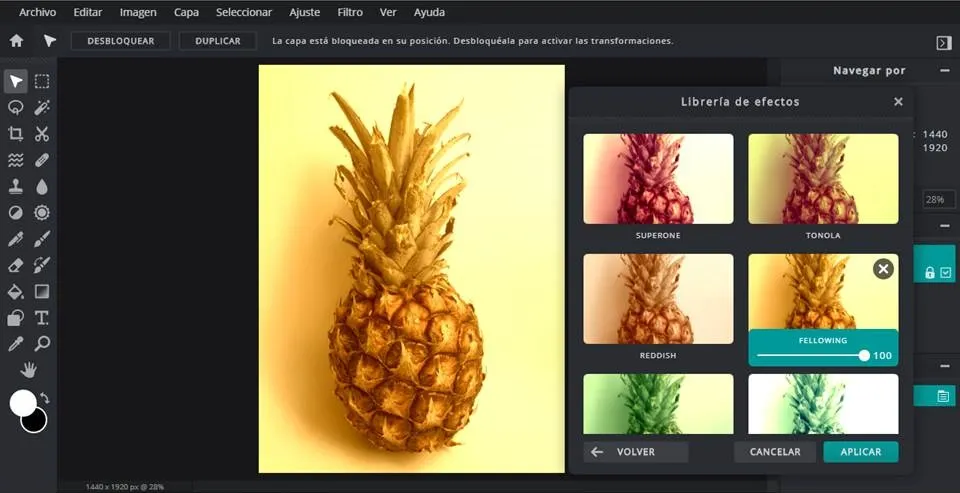Pick the Magic Wand tool
960x493 pixels.
tap(42, 108)
